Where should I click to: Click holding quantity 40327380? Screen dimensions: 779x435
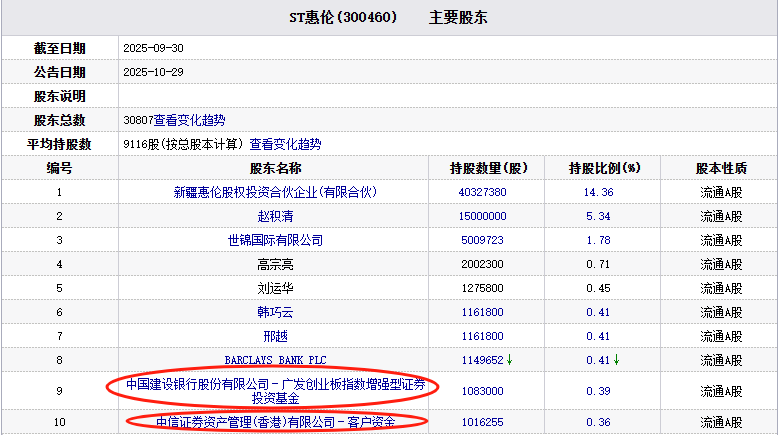[x=484, y=192]
